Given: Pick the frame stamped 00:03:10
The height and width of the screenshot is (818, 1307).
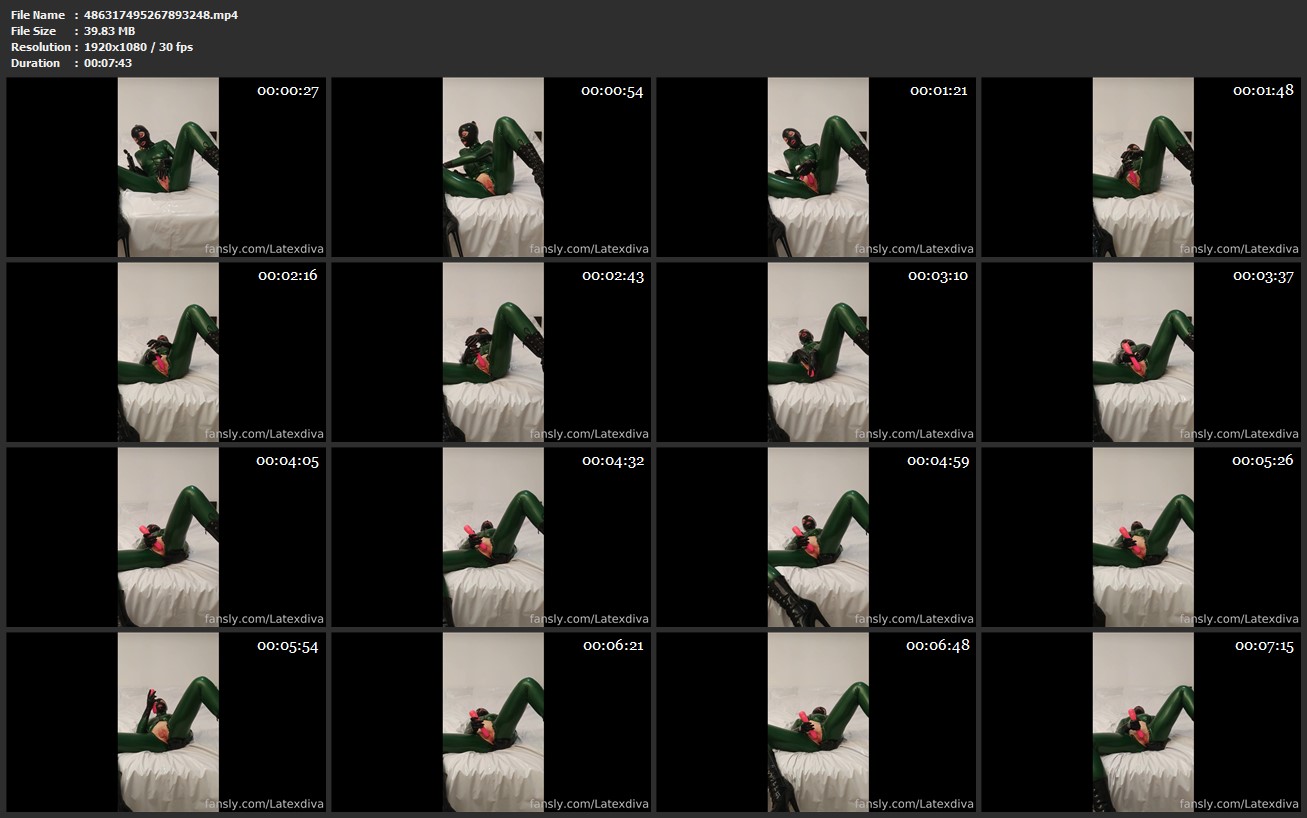Looking at the screenshot, I should tap(816, 352).
